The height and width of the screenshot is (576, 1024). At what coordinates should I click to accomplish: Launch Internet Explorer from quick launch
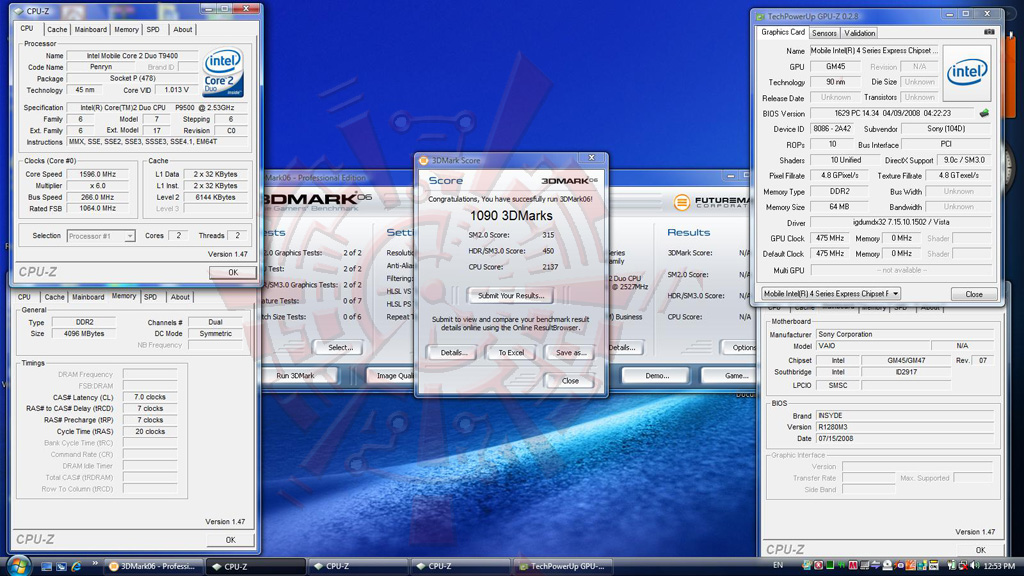point(76,566)
